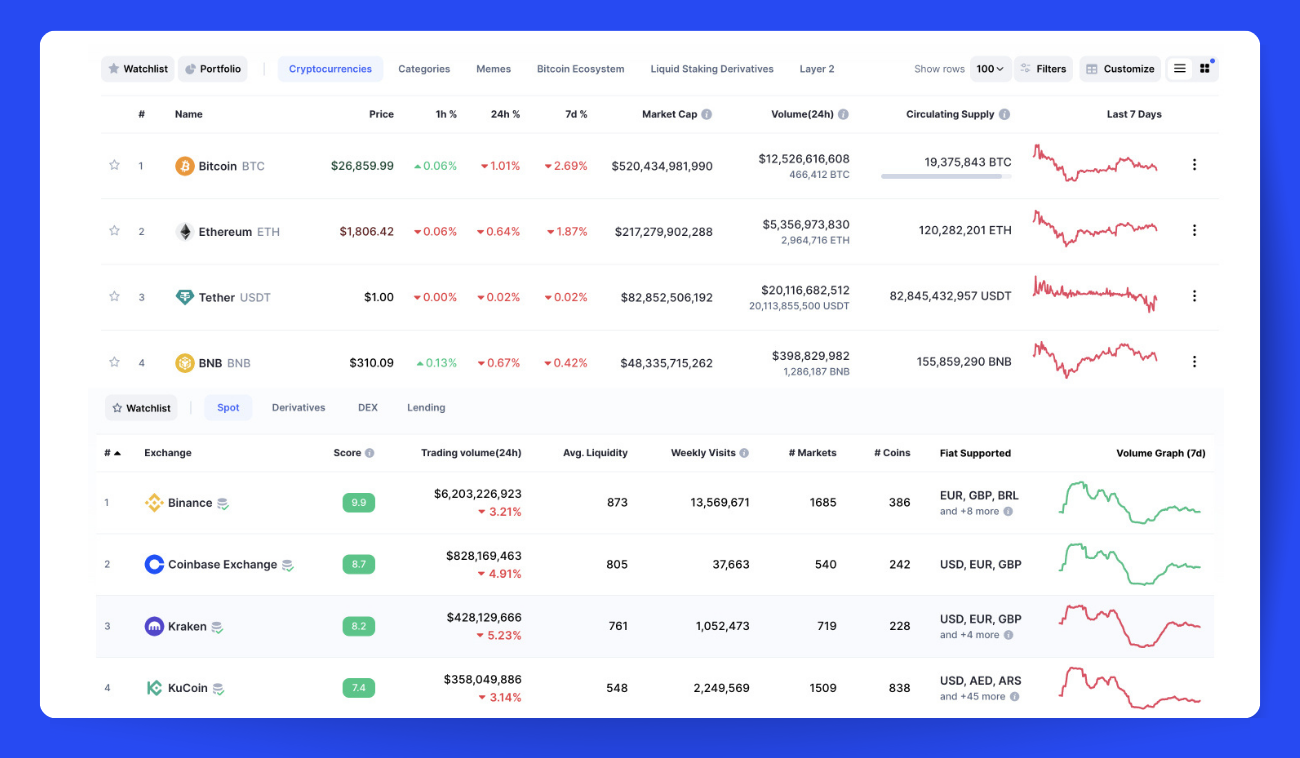The height and width of the screenshot is (758, 1300).
Task: Click info icon next to Binance +8 more
Action: [x=1008, y=511]
